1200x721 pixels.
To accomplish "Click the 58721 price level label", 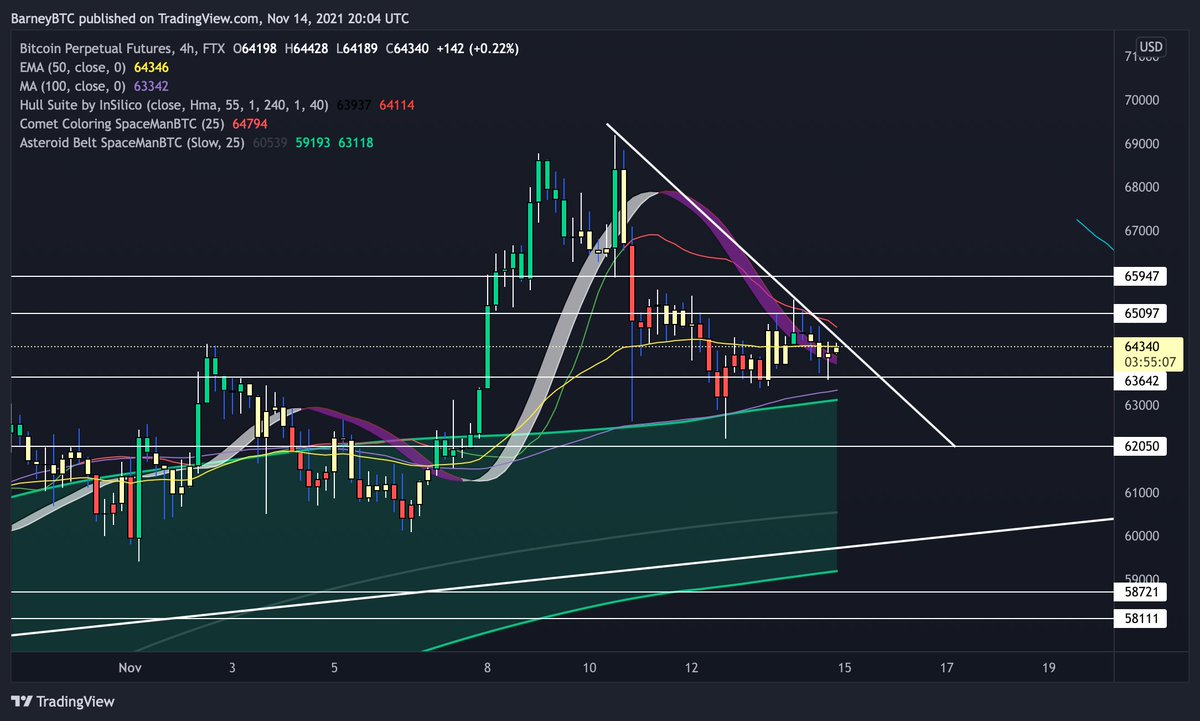I will pyautogui.click(x=1141, y=593).
